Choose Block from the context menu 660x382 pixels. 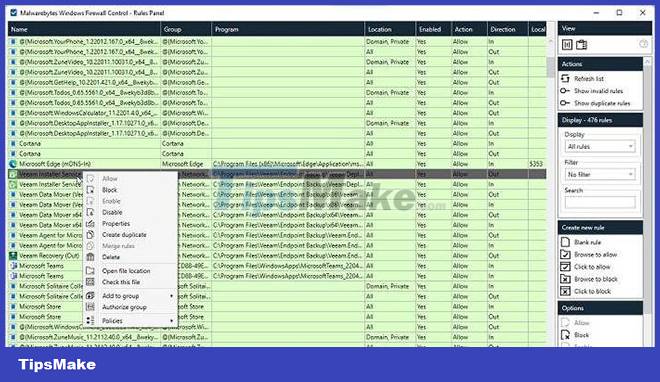pyautogui.click(x=109, y=190)
